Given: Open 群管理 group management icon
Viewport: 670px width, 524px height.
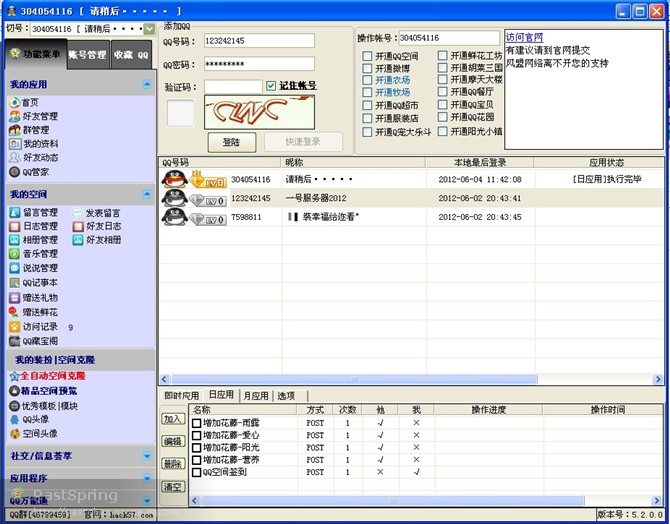Looking at the screenshot, I should click(15, 130).
